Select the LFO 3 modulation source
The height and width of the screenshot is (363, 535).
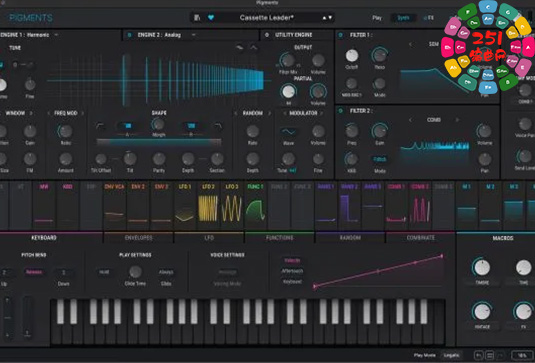coord(232,205)
